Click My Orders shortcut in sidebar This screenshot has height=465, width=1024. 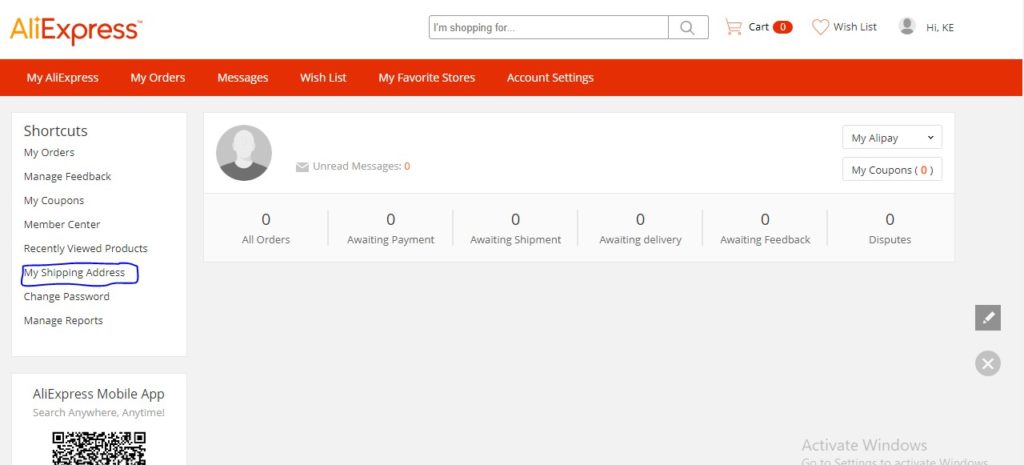point(49,152)
